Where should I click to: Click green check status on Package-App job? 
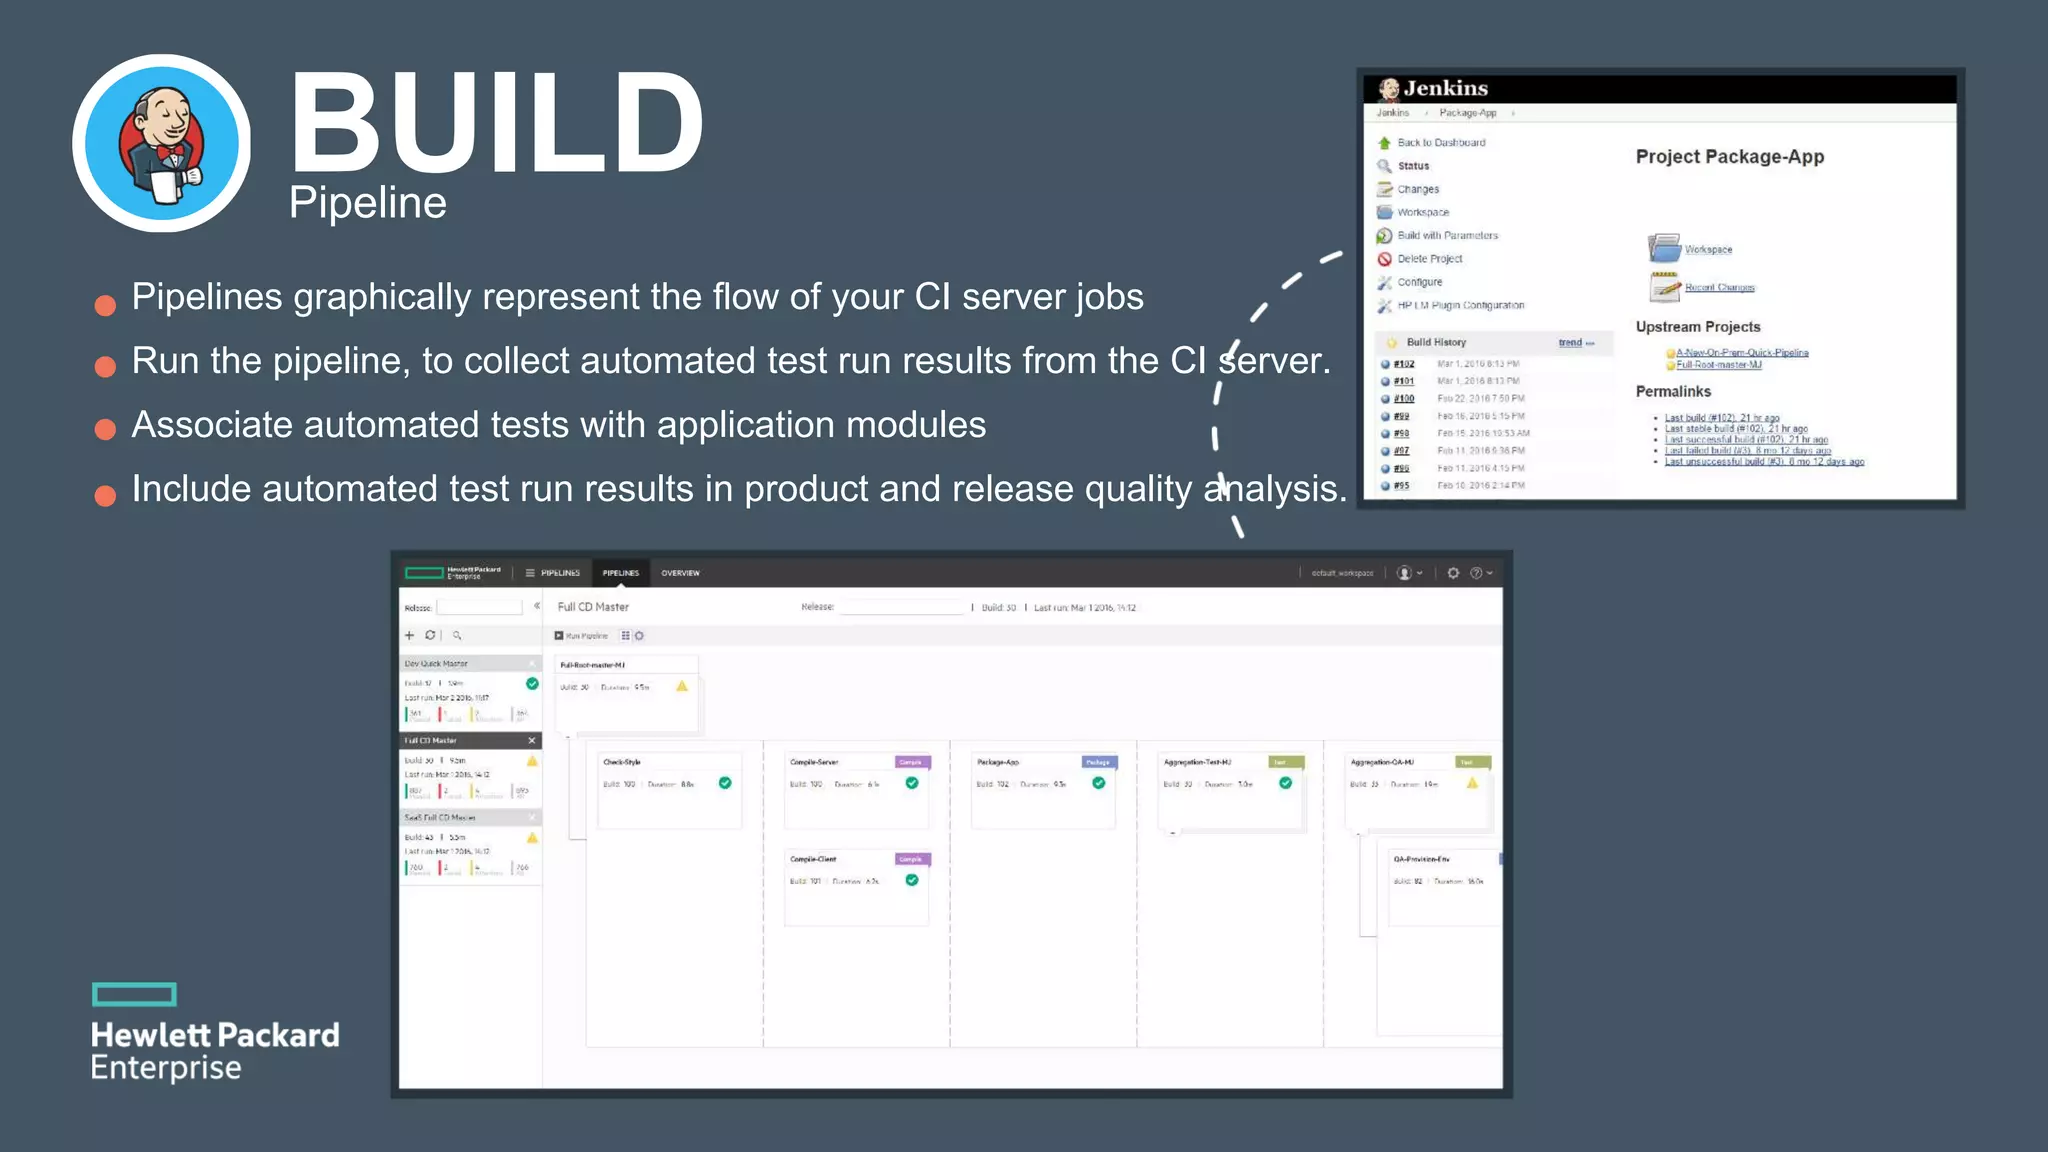click(1099, 783)
